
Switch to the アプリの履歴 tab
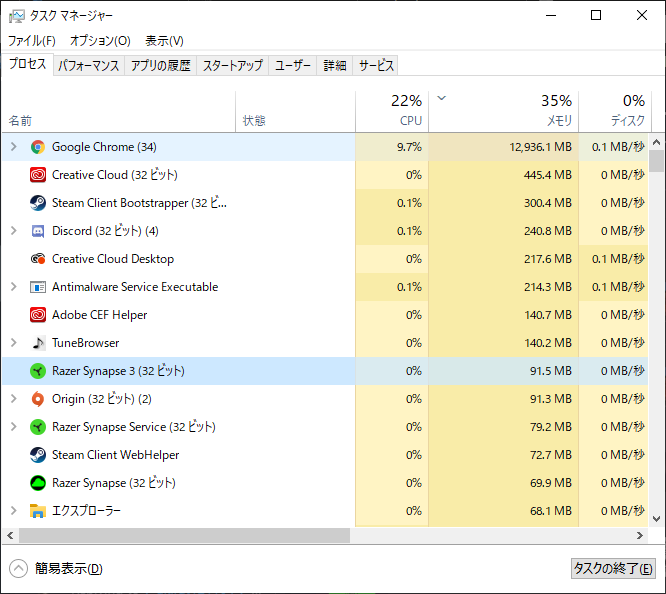(x=161, y=65)
